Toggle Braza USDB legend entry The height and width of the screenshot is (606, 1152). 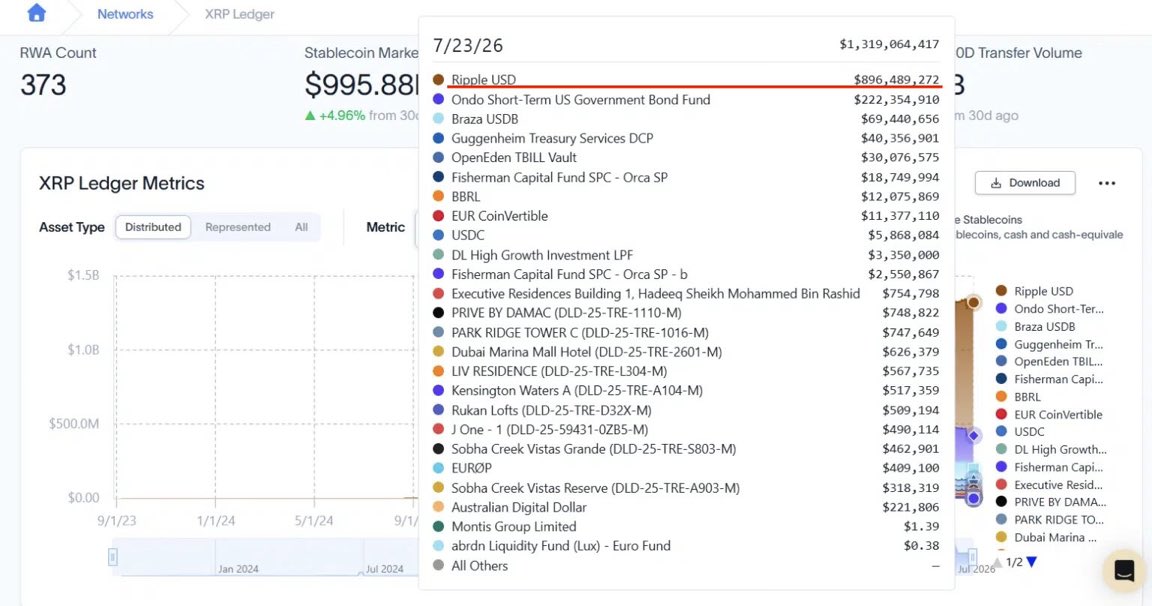[1035, 326]
